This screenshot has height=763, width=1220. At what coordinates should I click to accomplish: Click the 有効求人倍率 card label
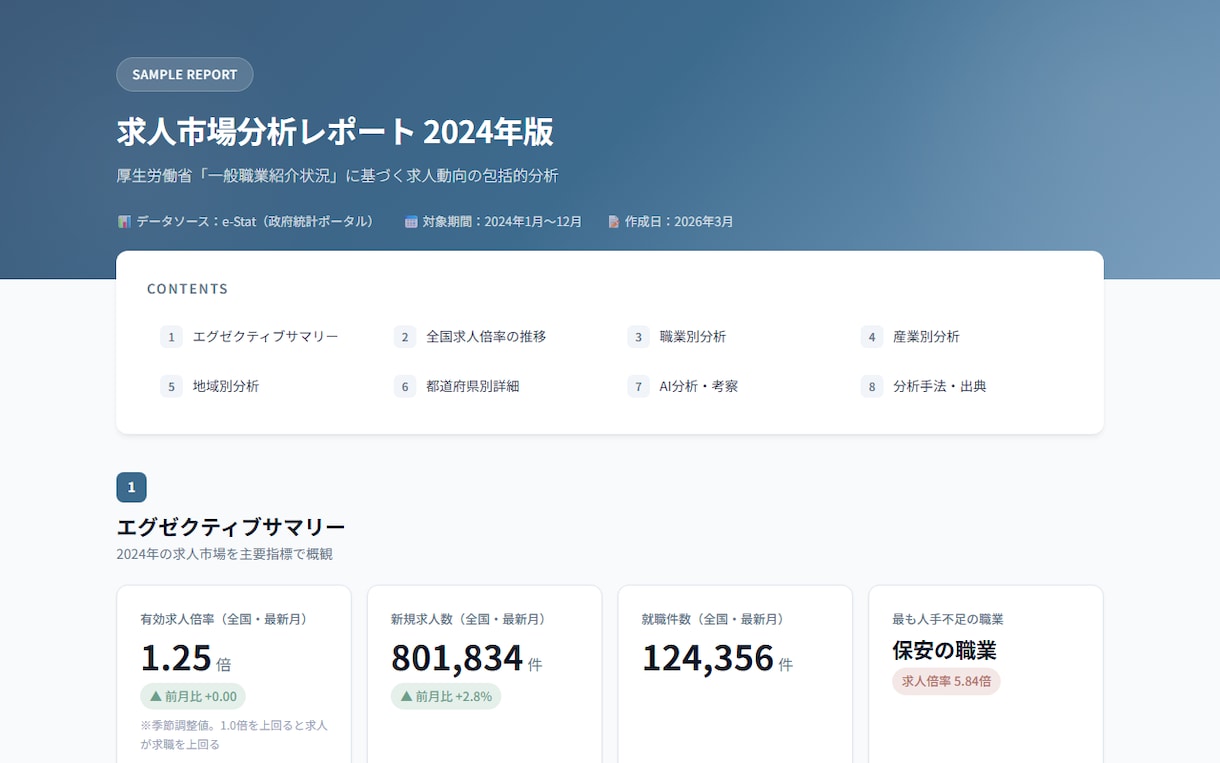224,620
